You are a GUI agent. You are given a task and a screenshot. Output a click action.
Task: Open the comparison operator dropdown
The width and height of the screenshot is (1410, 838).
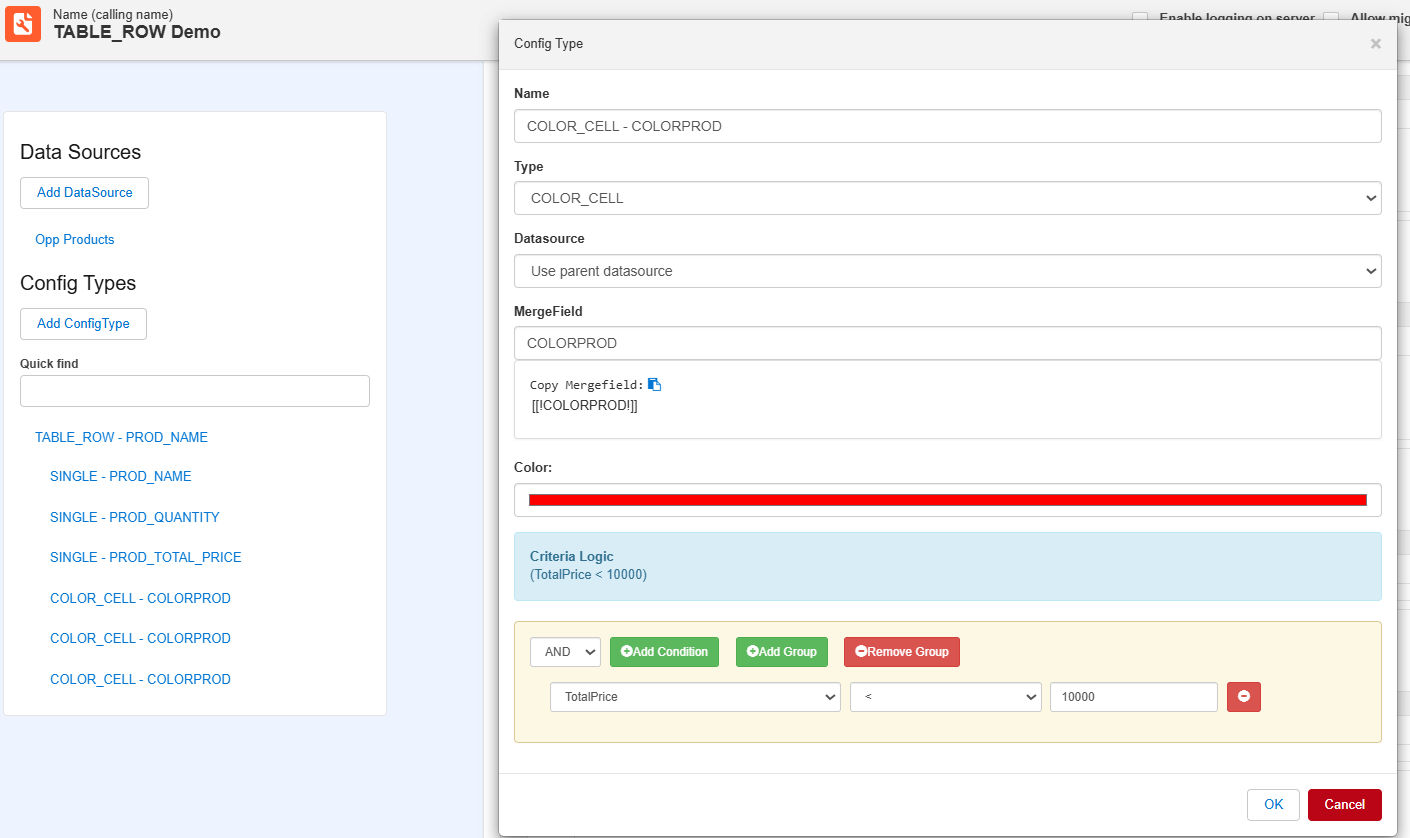pyautogui.click(x=946, y=697)
